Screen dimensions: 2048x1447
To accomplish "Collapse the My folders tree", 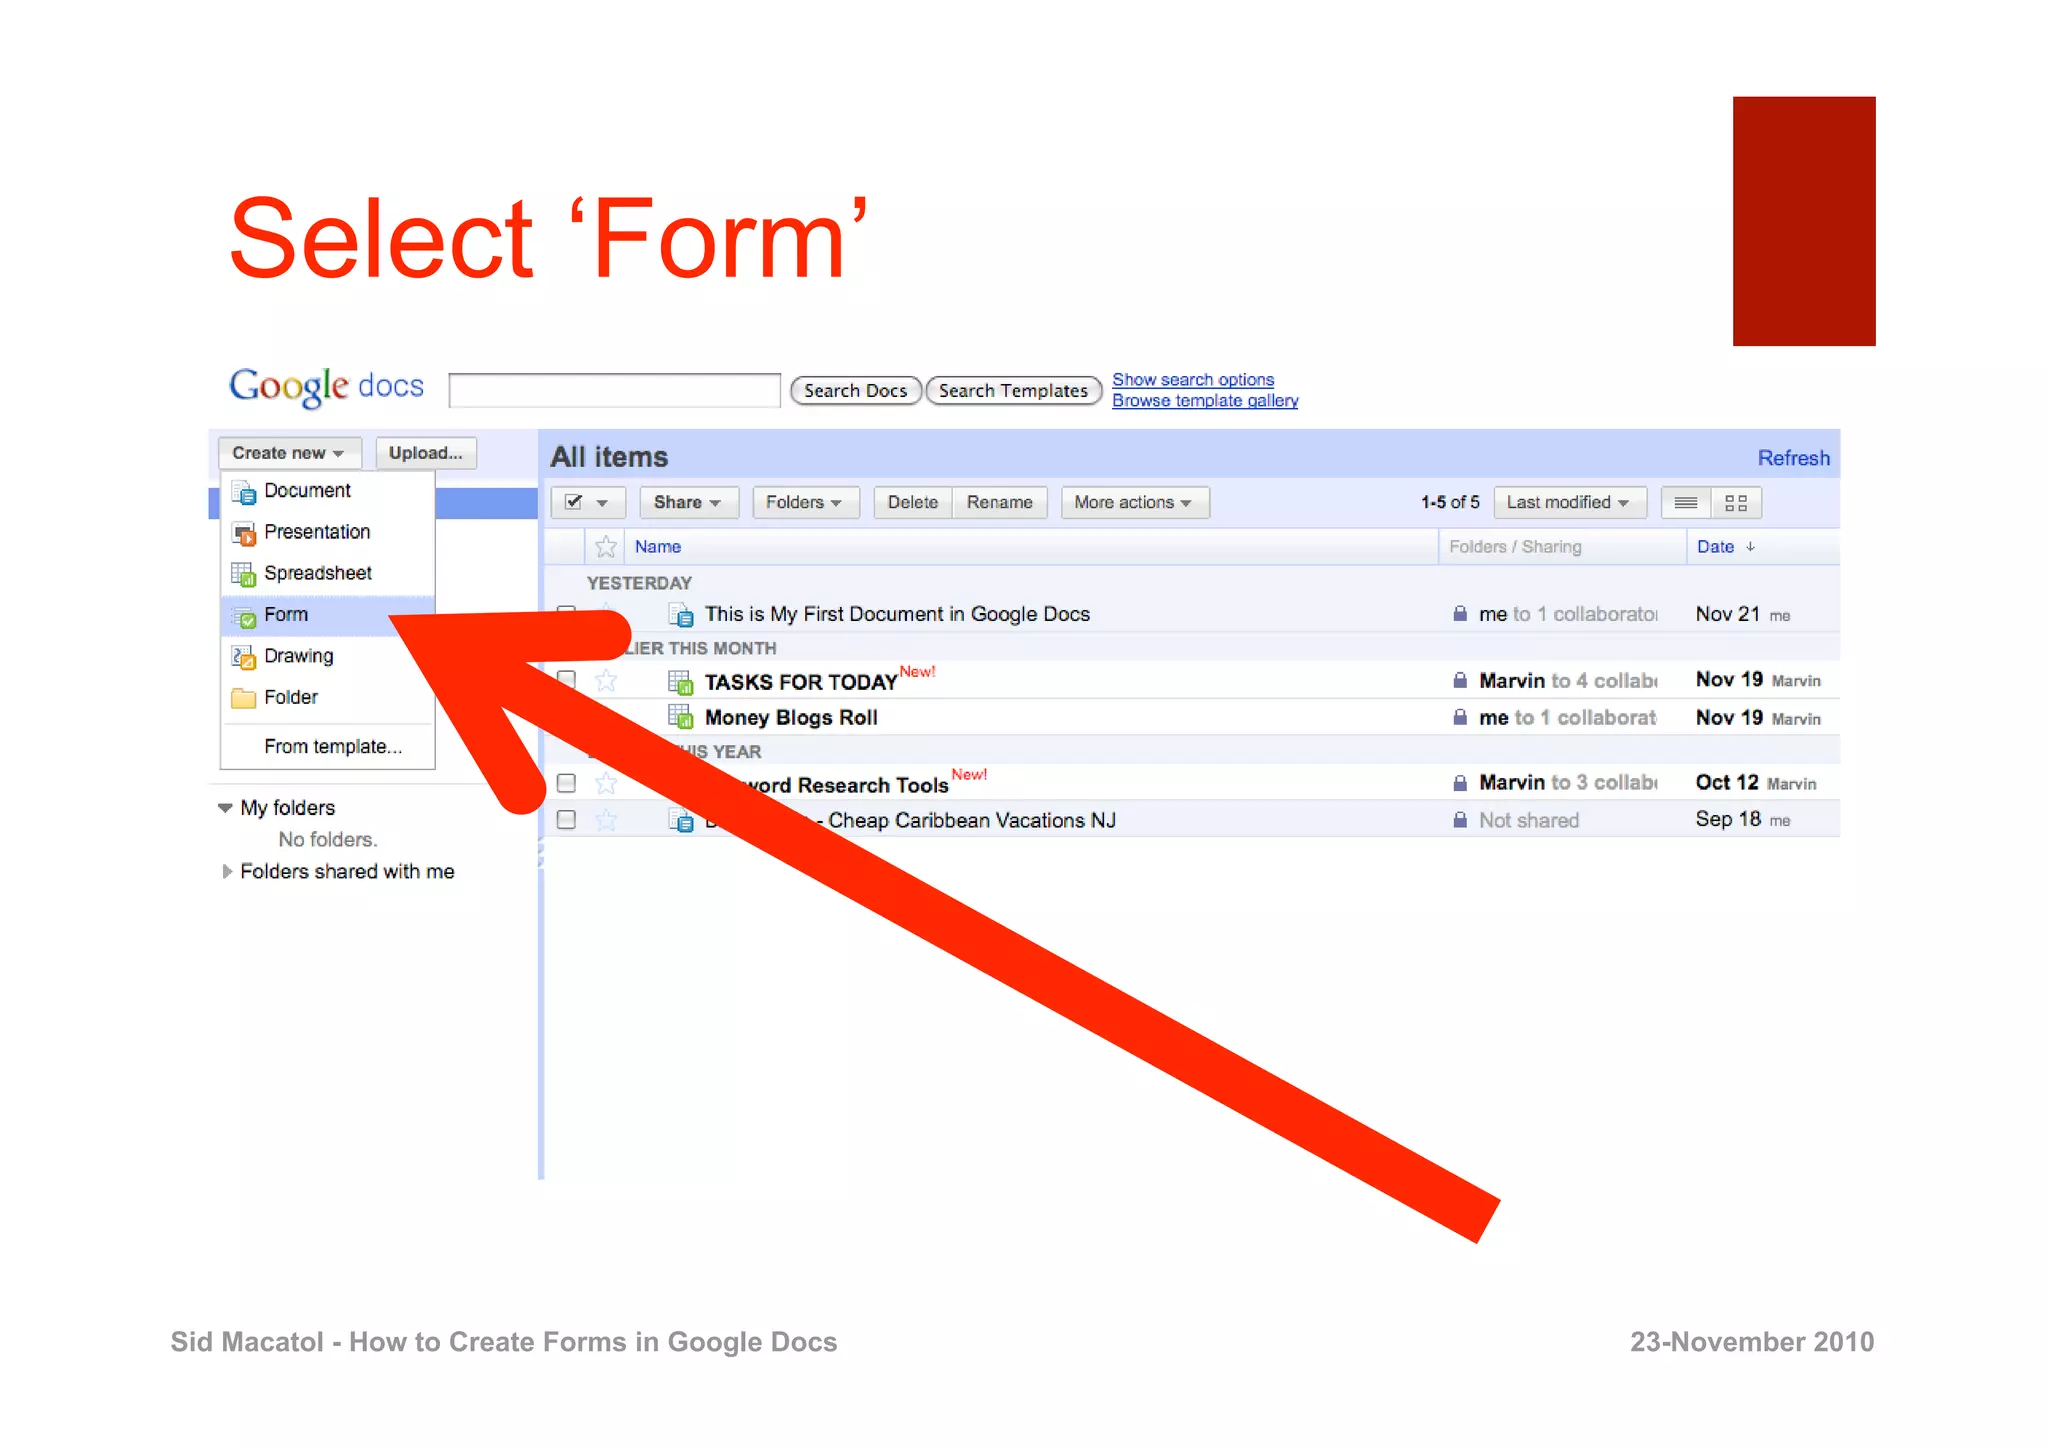I will click(x=225, y=808).
